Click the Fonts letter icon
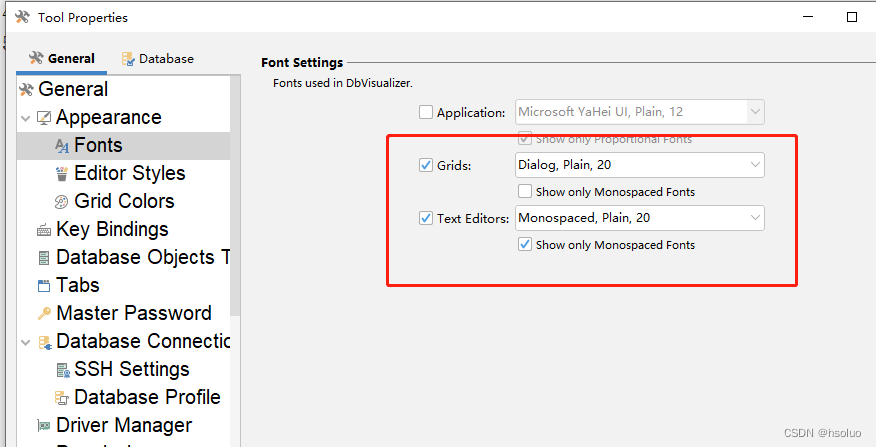Image resolution: width=876 pixels, height=447 pixels. click(61, 146)
